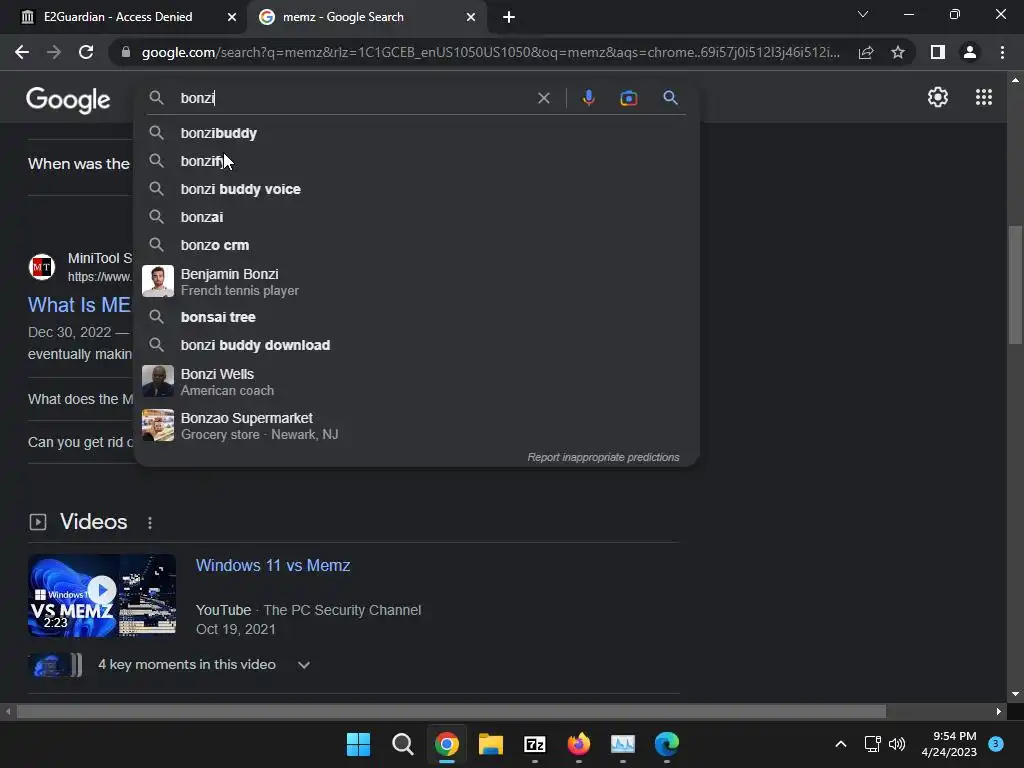Open Chrome profile menu
1024x768 pixels.
(x=970, y=52)
